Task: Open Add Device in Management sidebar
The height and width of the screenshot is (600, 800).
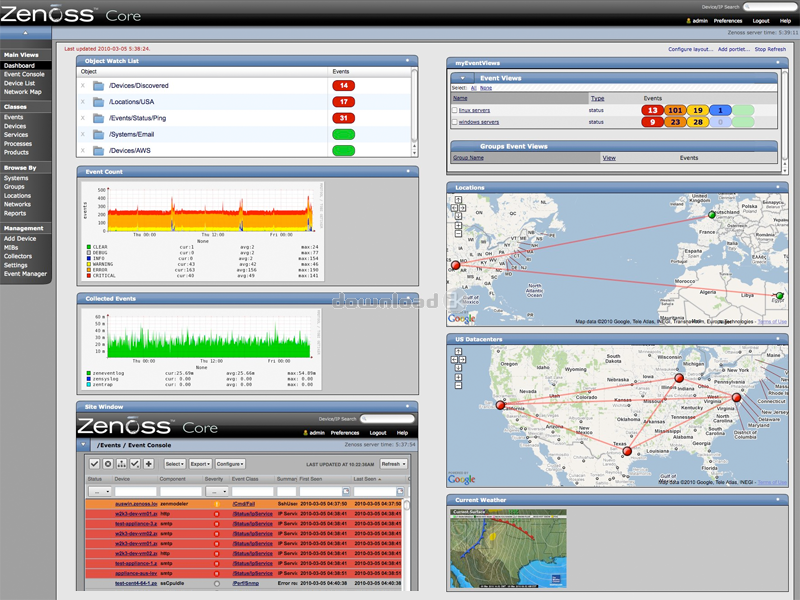Action: pos(20,238)
